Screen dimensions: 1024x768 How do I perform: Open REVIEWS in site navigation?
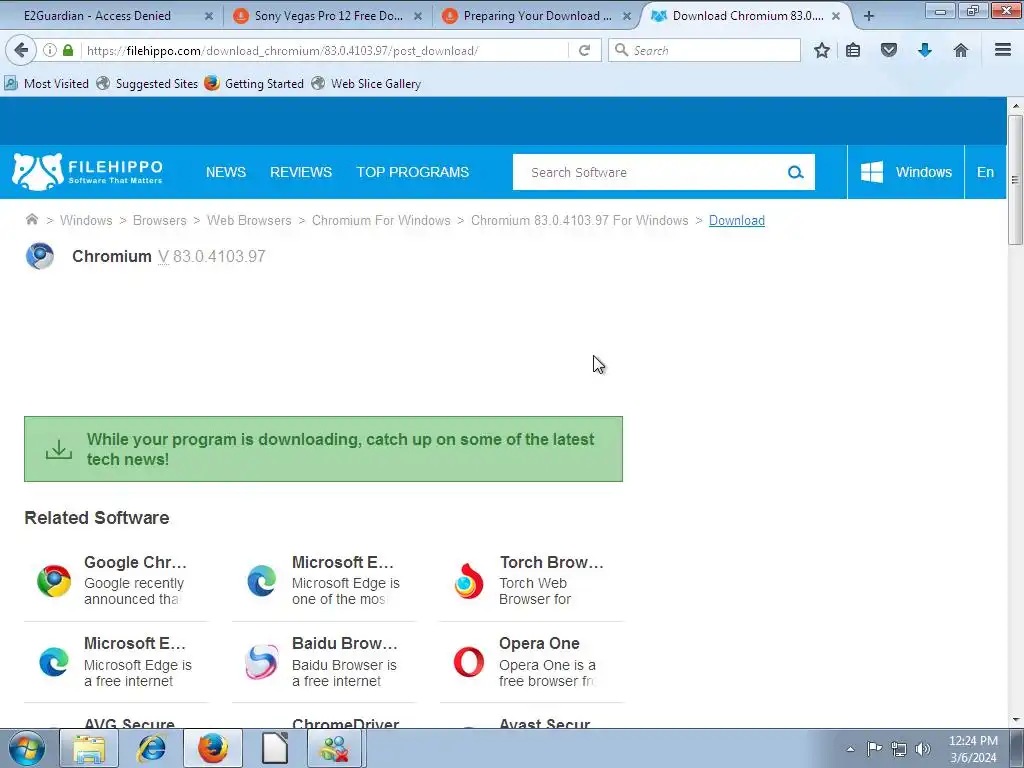[x=301, y=172]
